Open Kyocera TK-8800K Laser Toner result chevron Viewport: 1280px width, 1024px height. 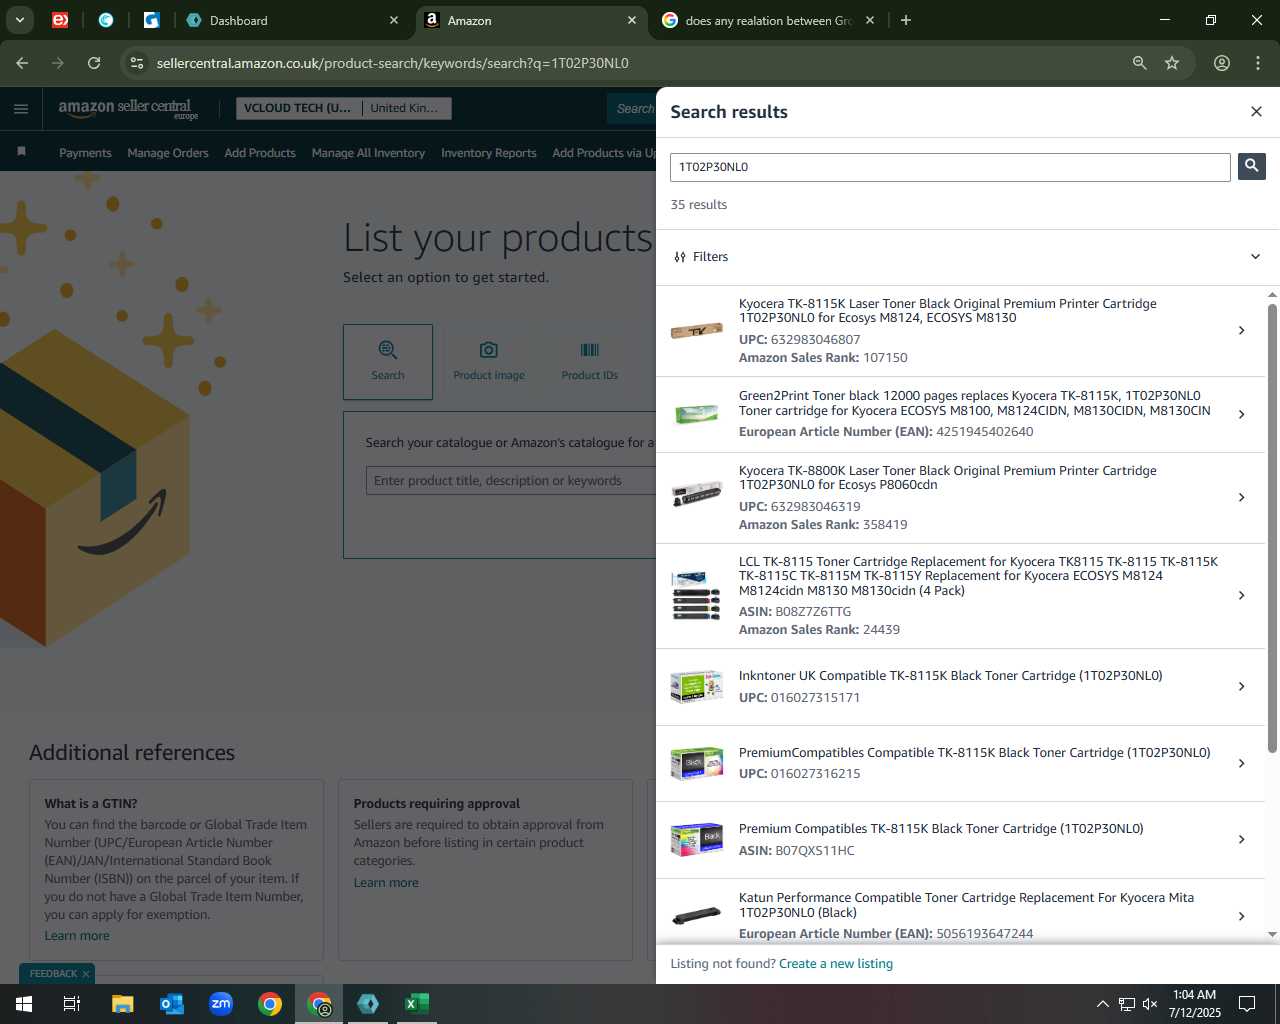point(1241,497)
